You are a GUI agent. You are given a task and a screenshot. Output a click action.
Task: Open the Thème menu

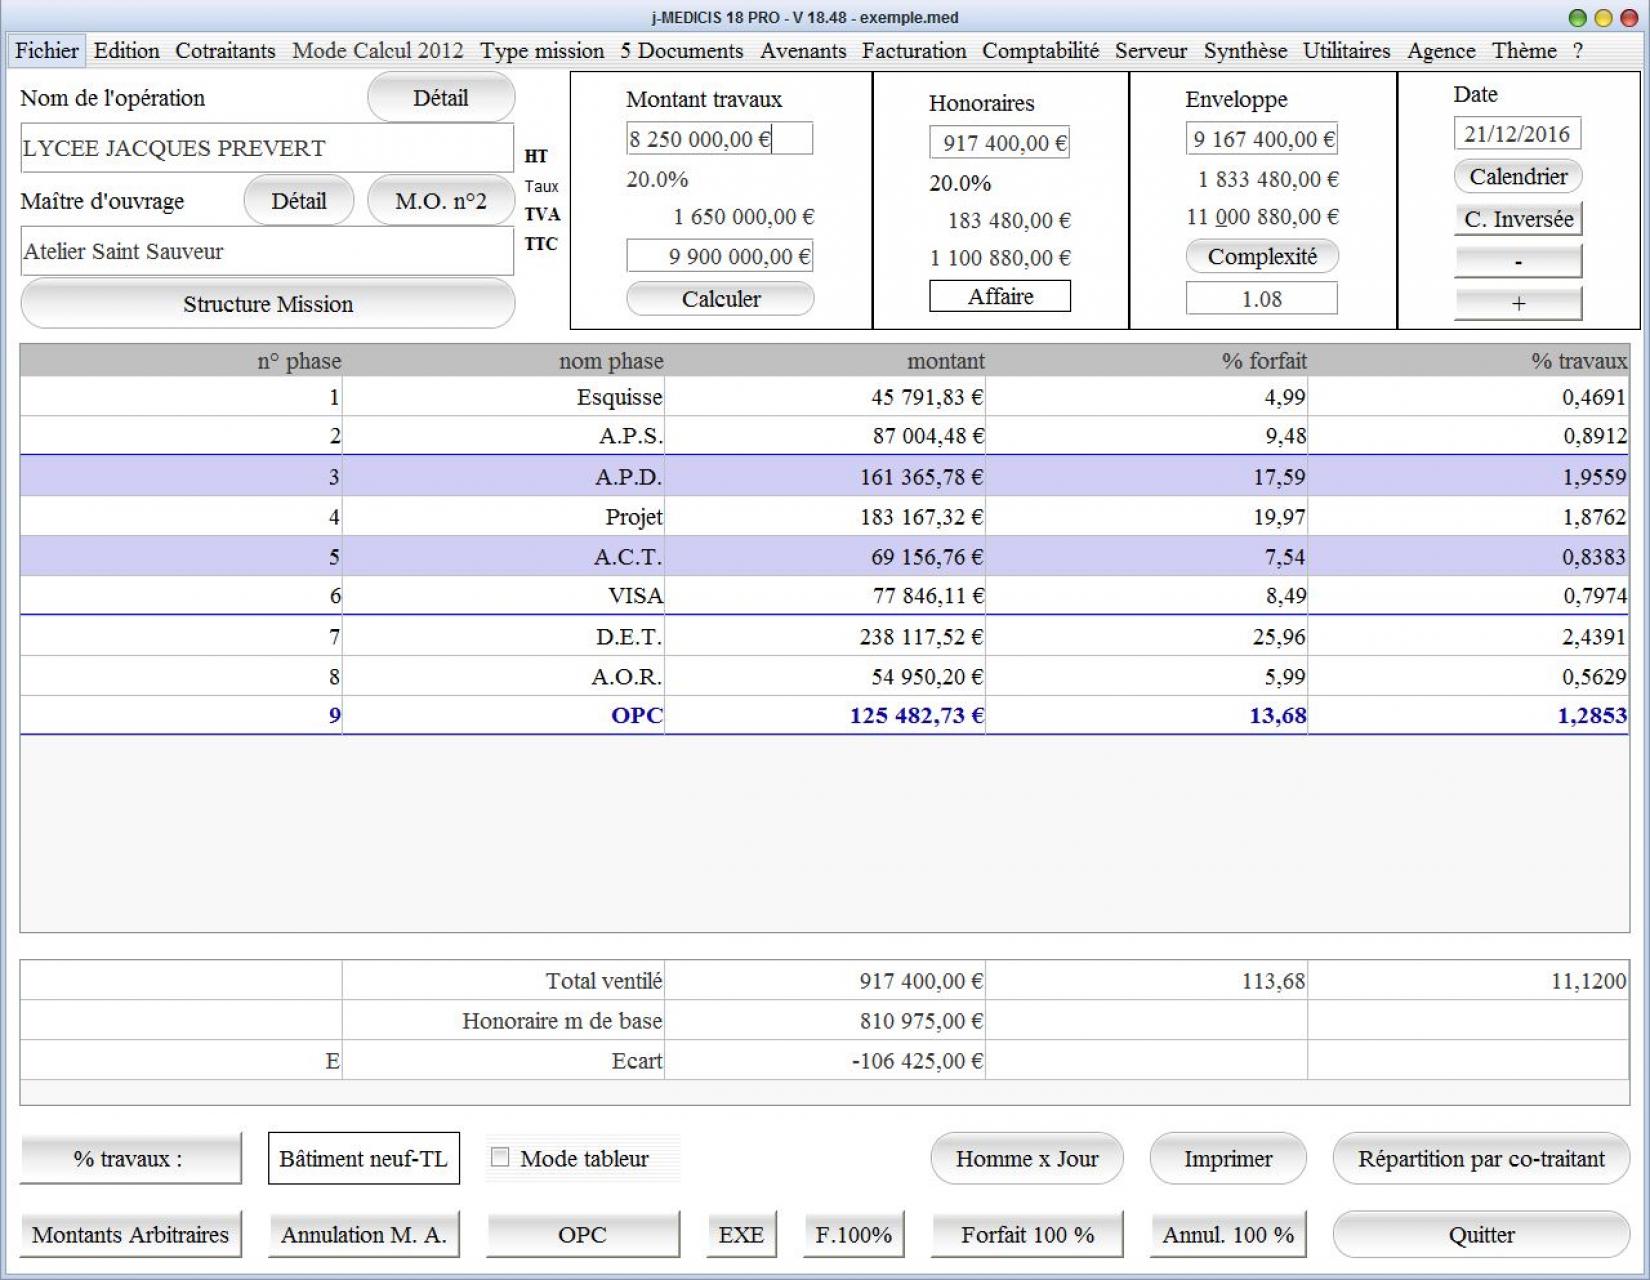[1524, 51]
